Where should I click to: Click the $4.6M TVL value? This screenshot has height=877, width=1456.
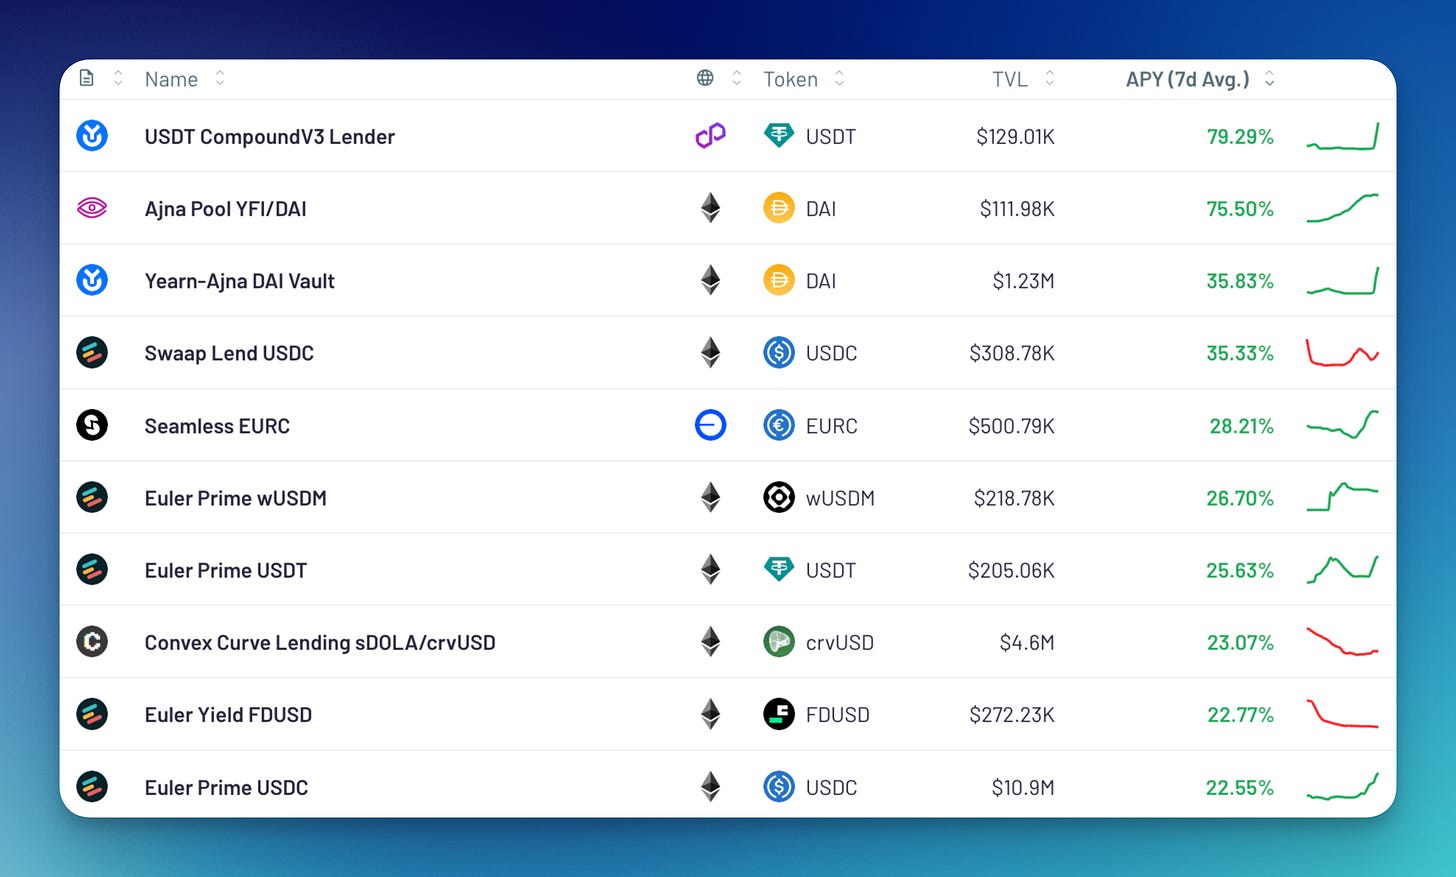pos(1027,642)
